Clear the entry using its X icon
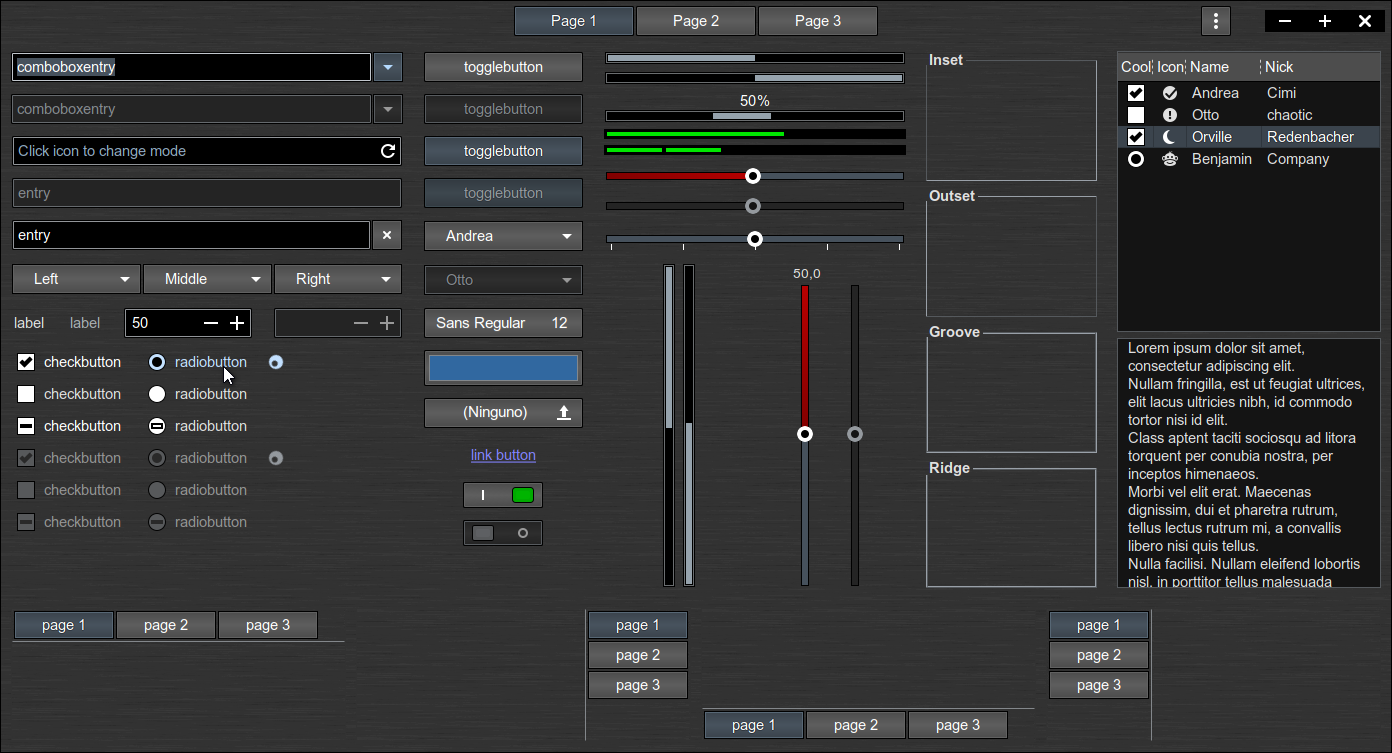This screenshot has width=1392, height=753. [x=387, y=235]
